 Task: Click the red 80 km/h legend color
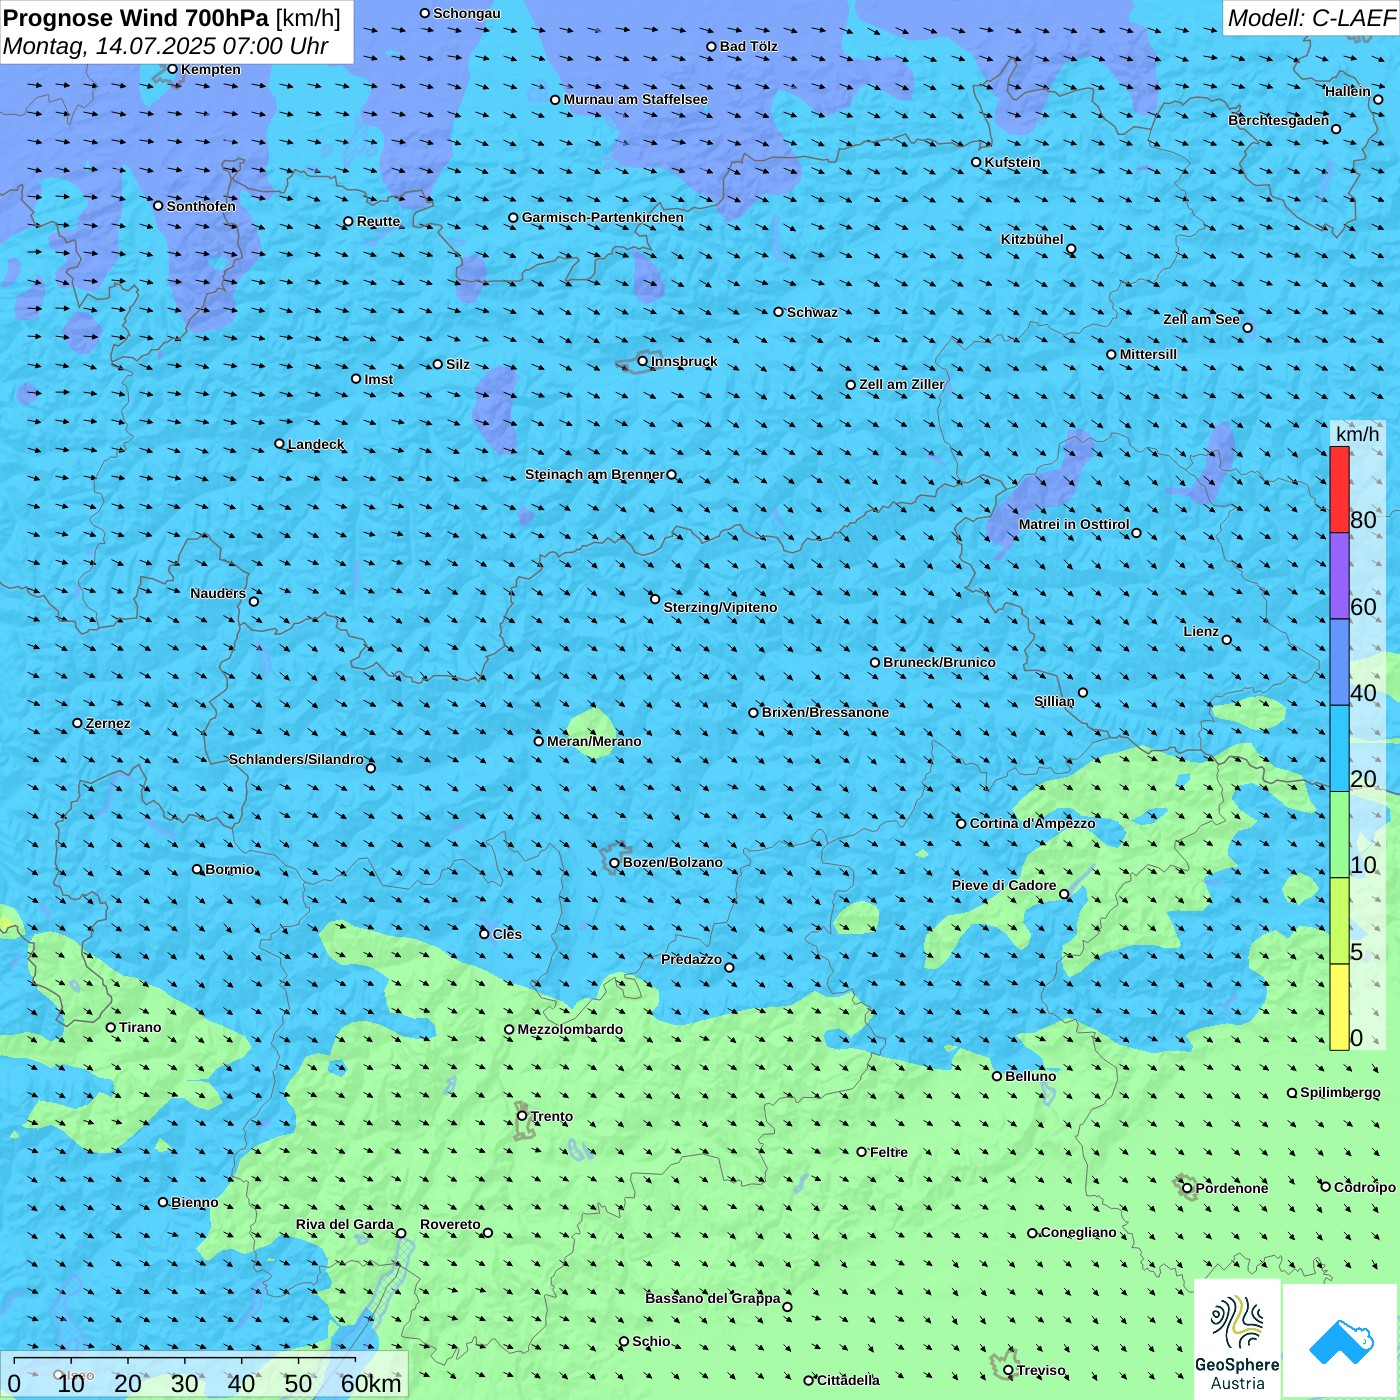1339,489
